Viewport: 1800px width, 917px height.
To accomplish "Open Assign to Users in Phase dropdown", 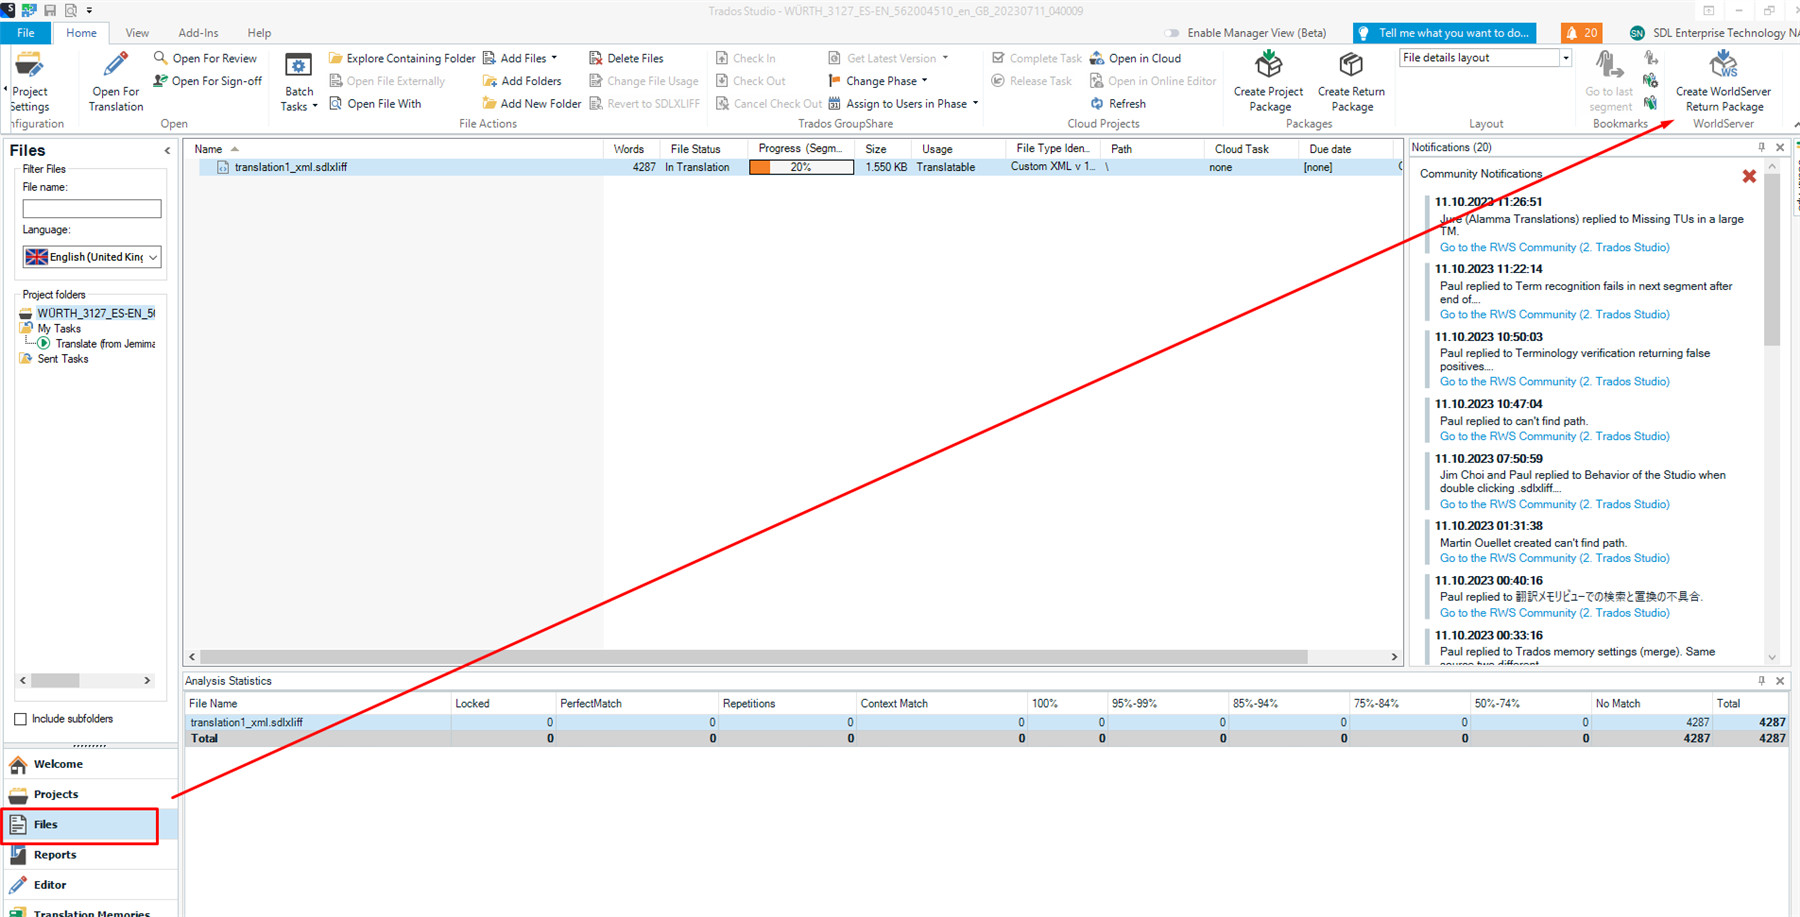I will (903, 103).
